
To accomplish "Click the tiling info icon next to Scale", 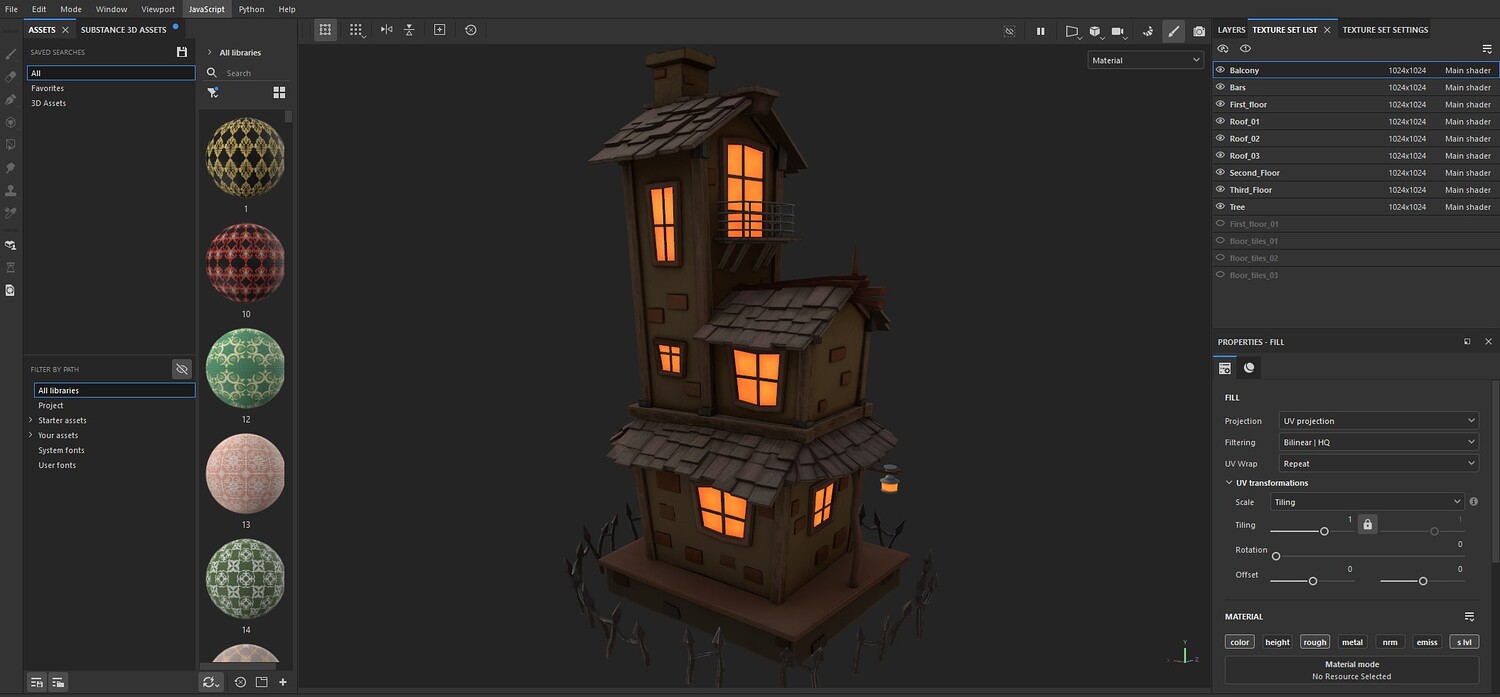I will click(1474, 502).
